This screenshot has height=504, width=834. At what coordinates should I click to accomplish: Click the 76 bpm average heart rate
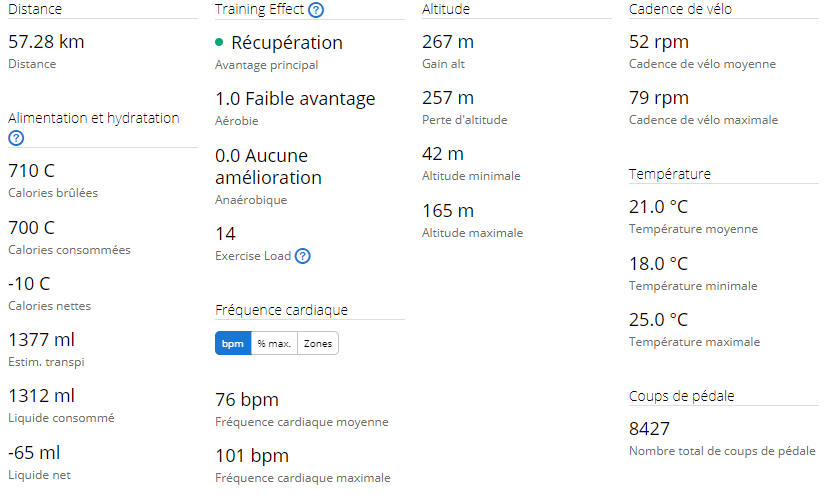[x=247, y=399]
